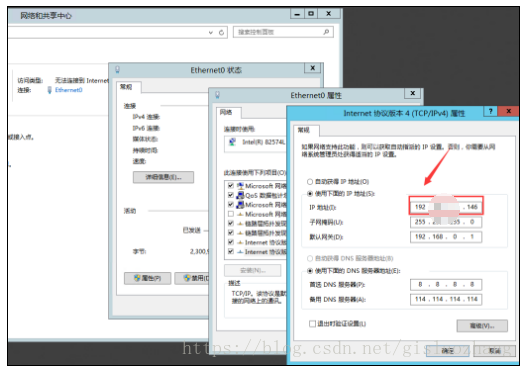
Task: Close the TCP/IPv4 属性 dialog
Action: 508,112
